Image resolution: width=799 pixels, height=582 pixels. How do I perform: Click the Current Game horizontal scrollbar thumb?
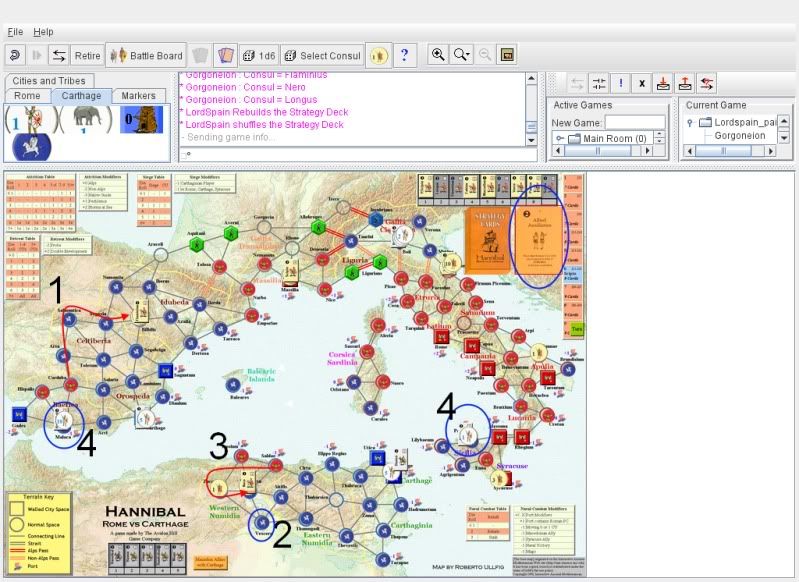pos(723,151)
